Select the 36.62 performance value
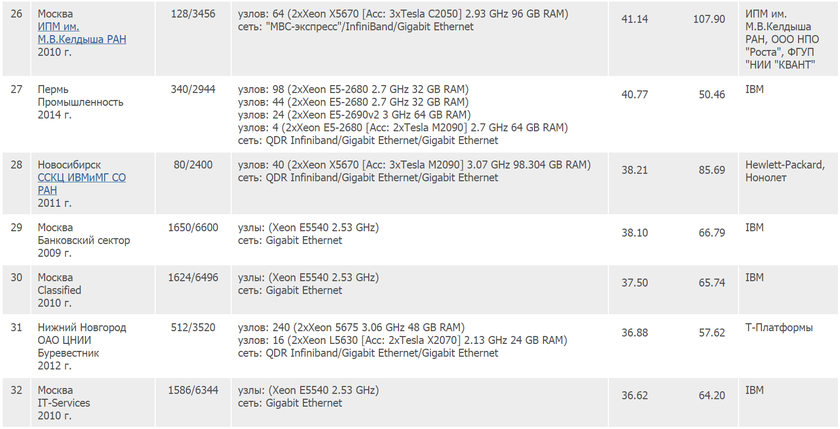The image size is (840, 429). click(x=634, y=395)
